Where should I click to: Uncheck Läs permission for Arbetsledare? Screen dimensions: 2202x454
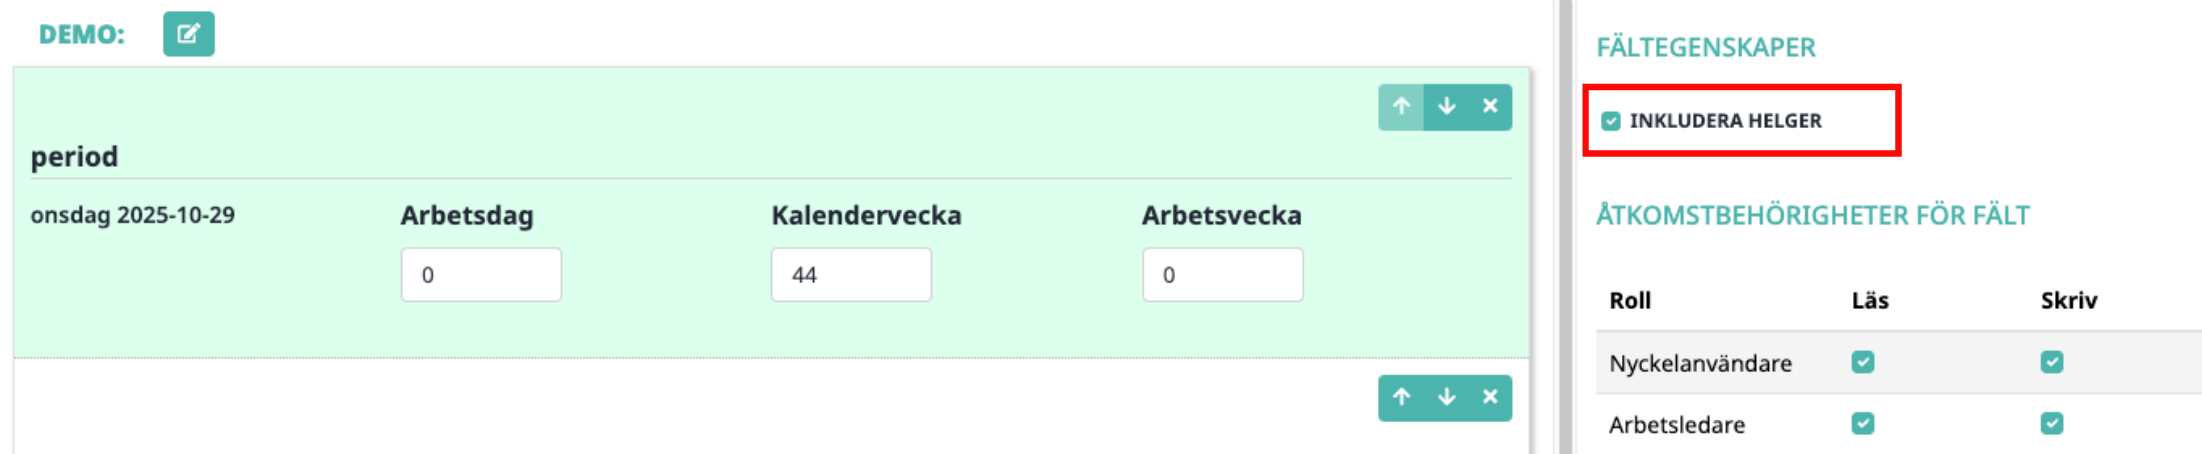point(1862,423)
